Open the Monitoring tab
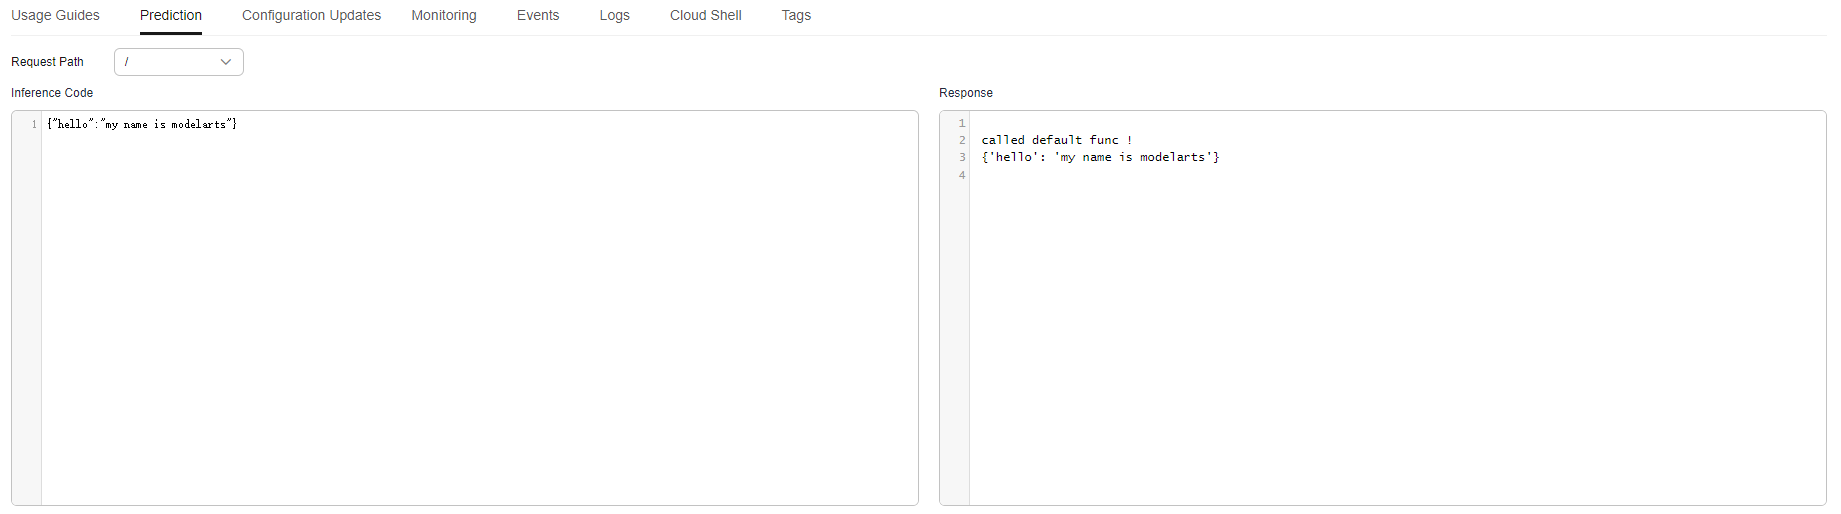1841x514 pixels. pos(444,15)
